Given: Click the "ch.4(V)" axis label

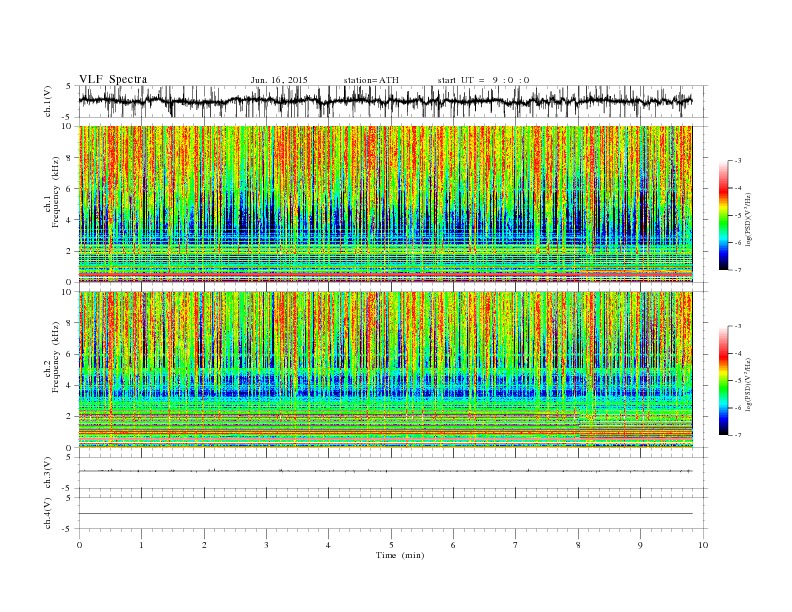Looking at the screenshot, I should 48,513.
